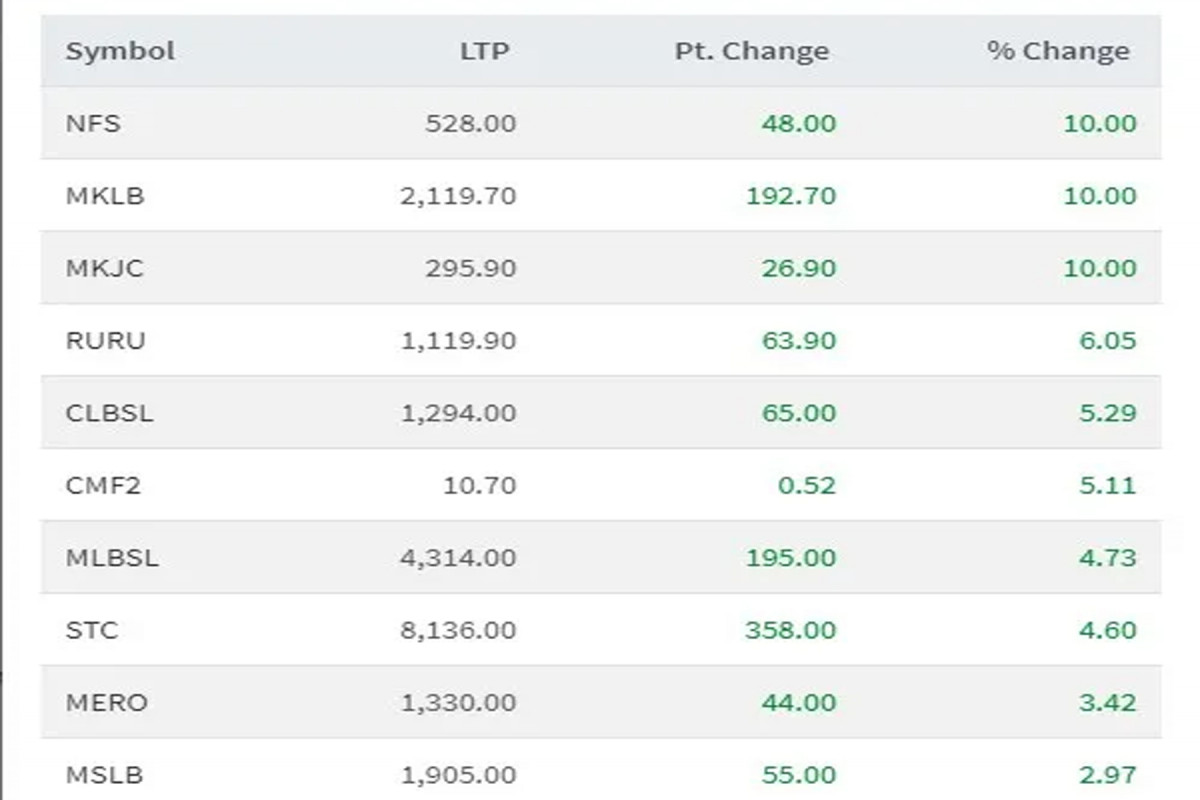Viewport: 1200px width, 800px height.
Task: Click the RURU stock symbol
Action: point(105,341)
